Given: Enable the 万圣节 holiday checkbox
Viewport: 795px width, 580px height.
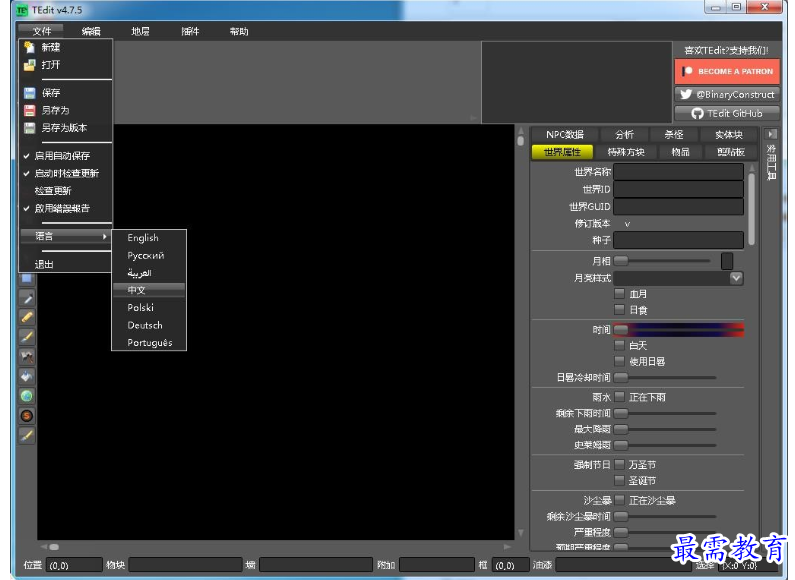Looking at the screenshot, I should [x=619, y=464].
